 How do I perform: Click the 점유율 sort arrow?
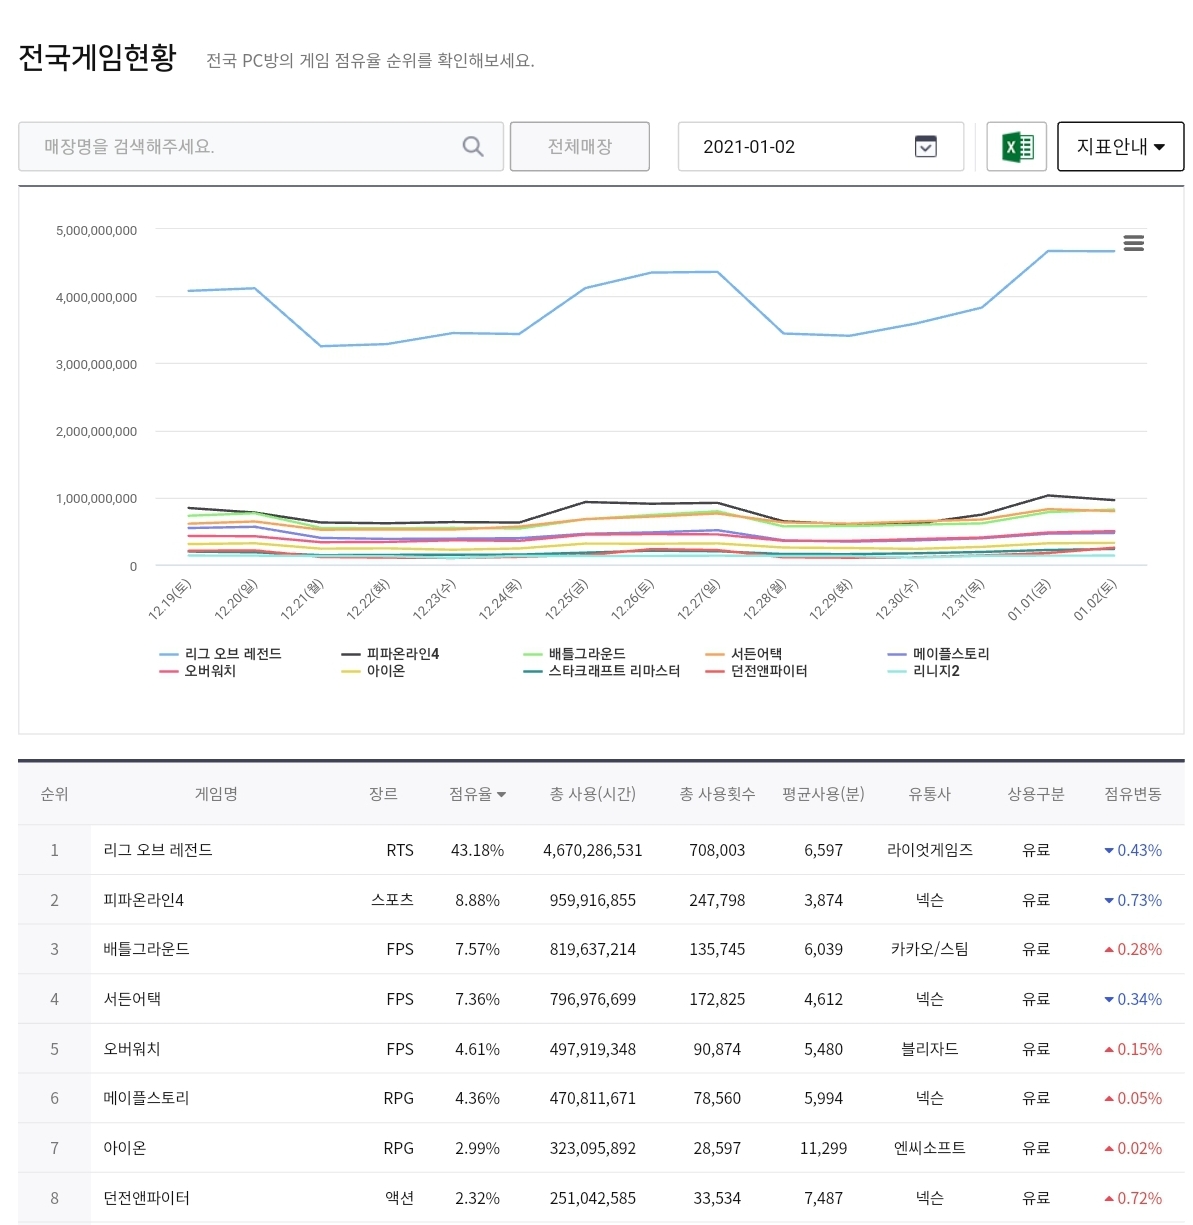[x=501, y=795]
